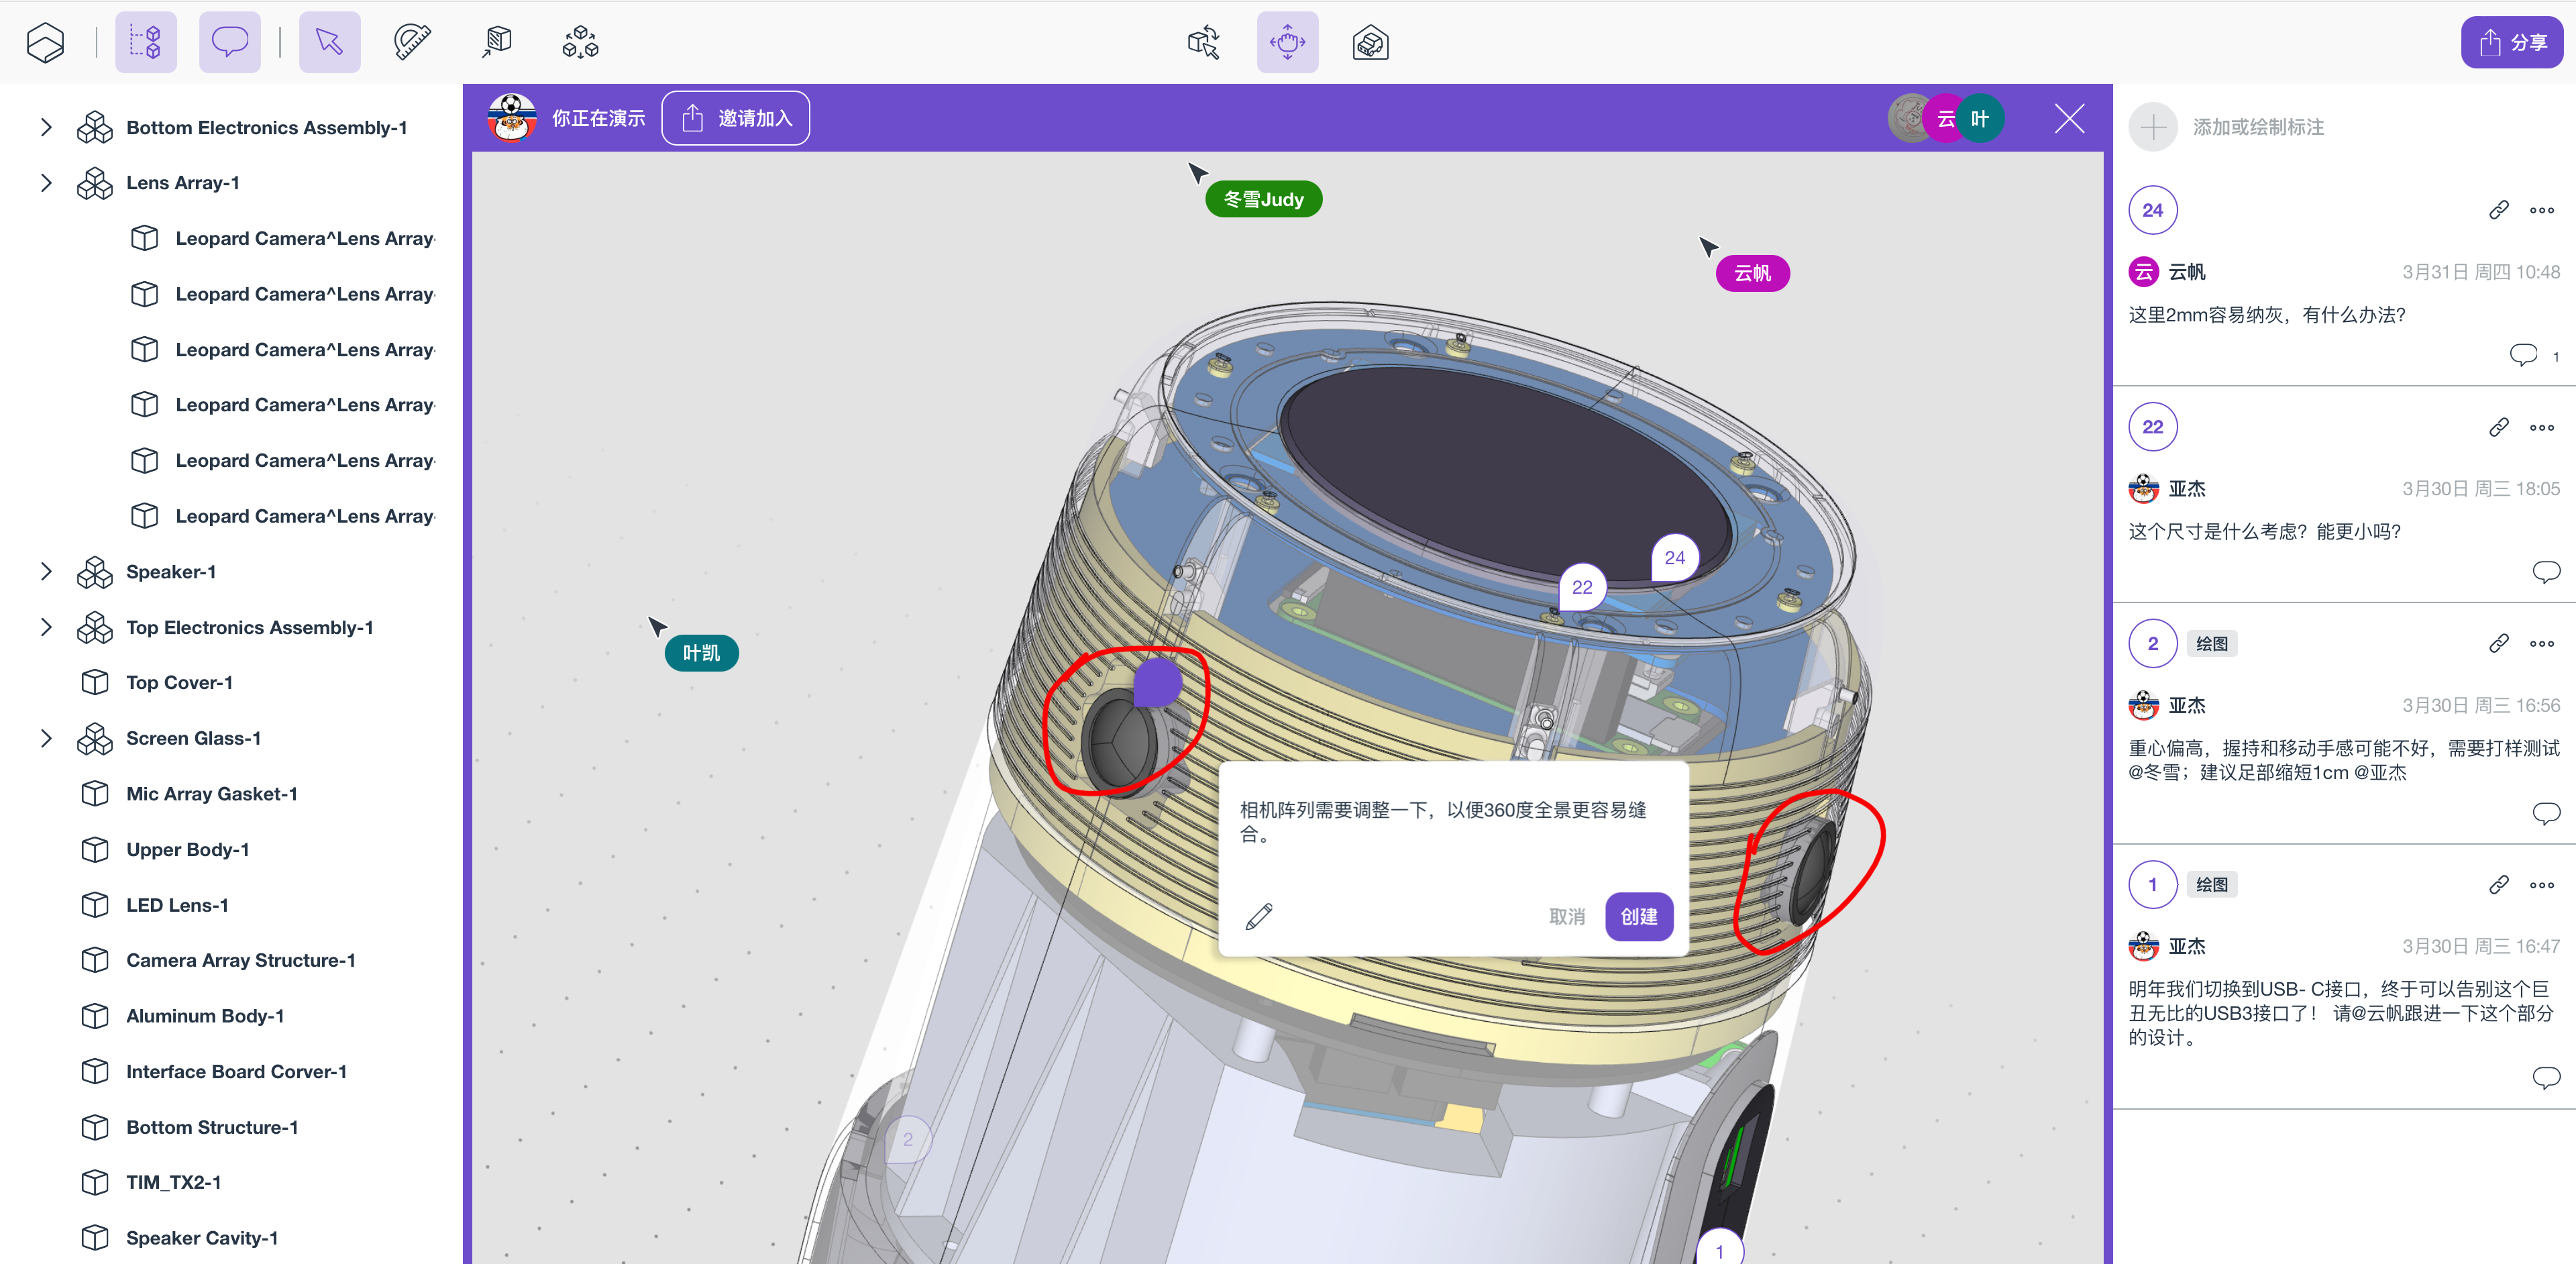Screen dimensions: 2576x1264
Task: Open the measure tool
Action: tap(412, 42)
